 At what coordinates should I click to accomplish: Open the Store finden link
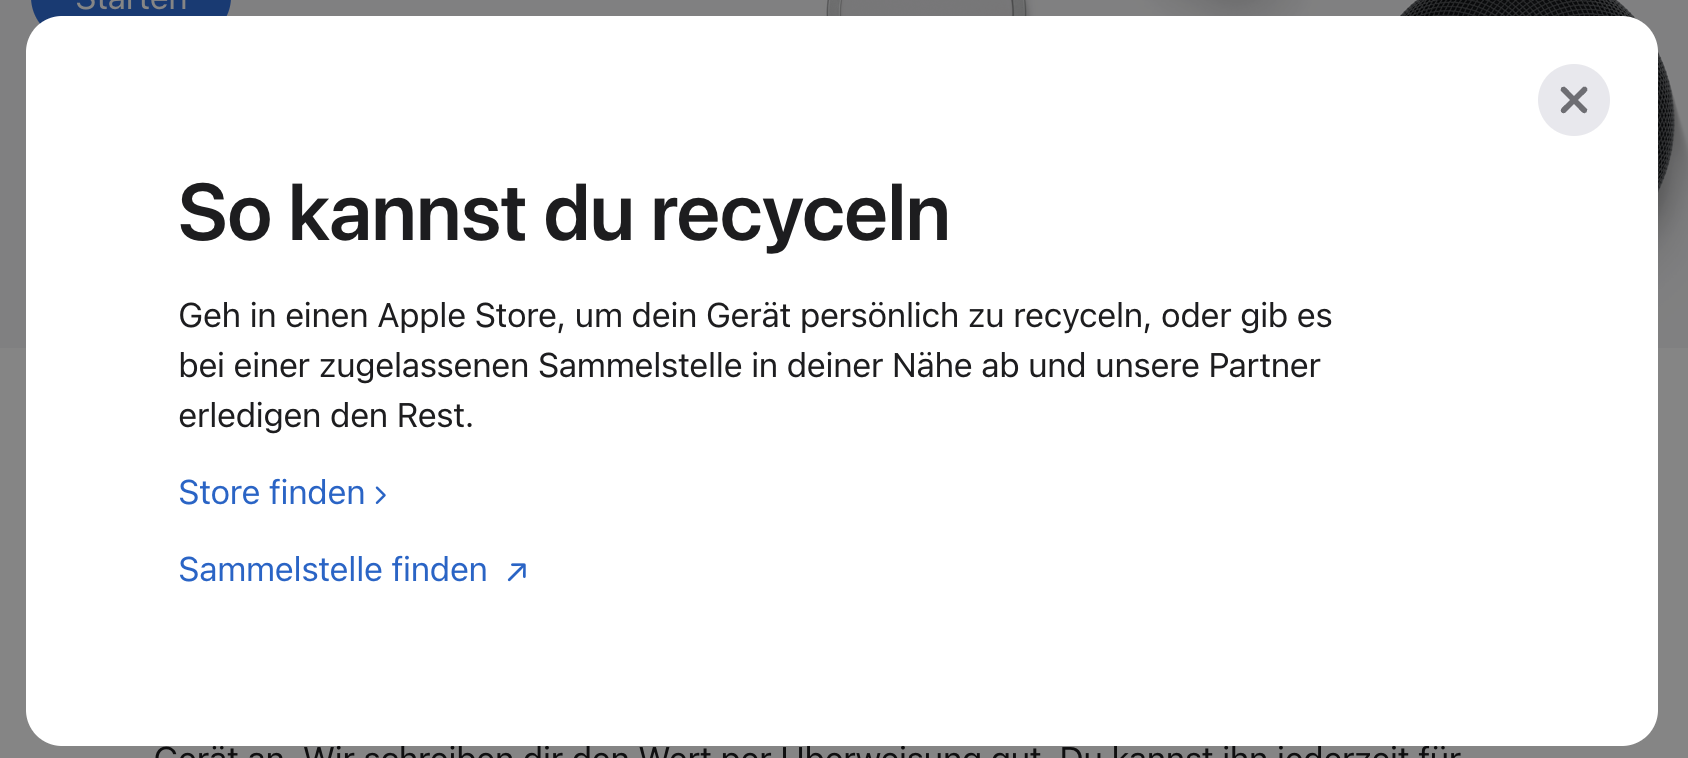(282, 493)
